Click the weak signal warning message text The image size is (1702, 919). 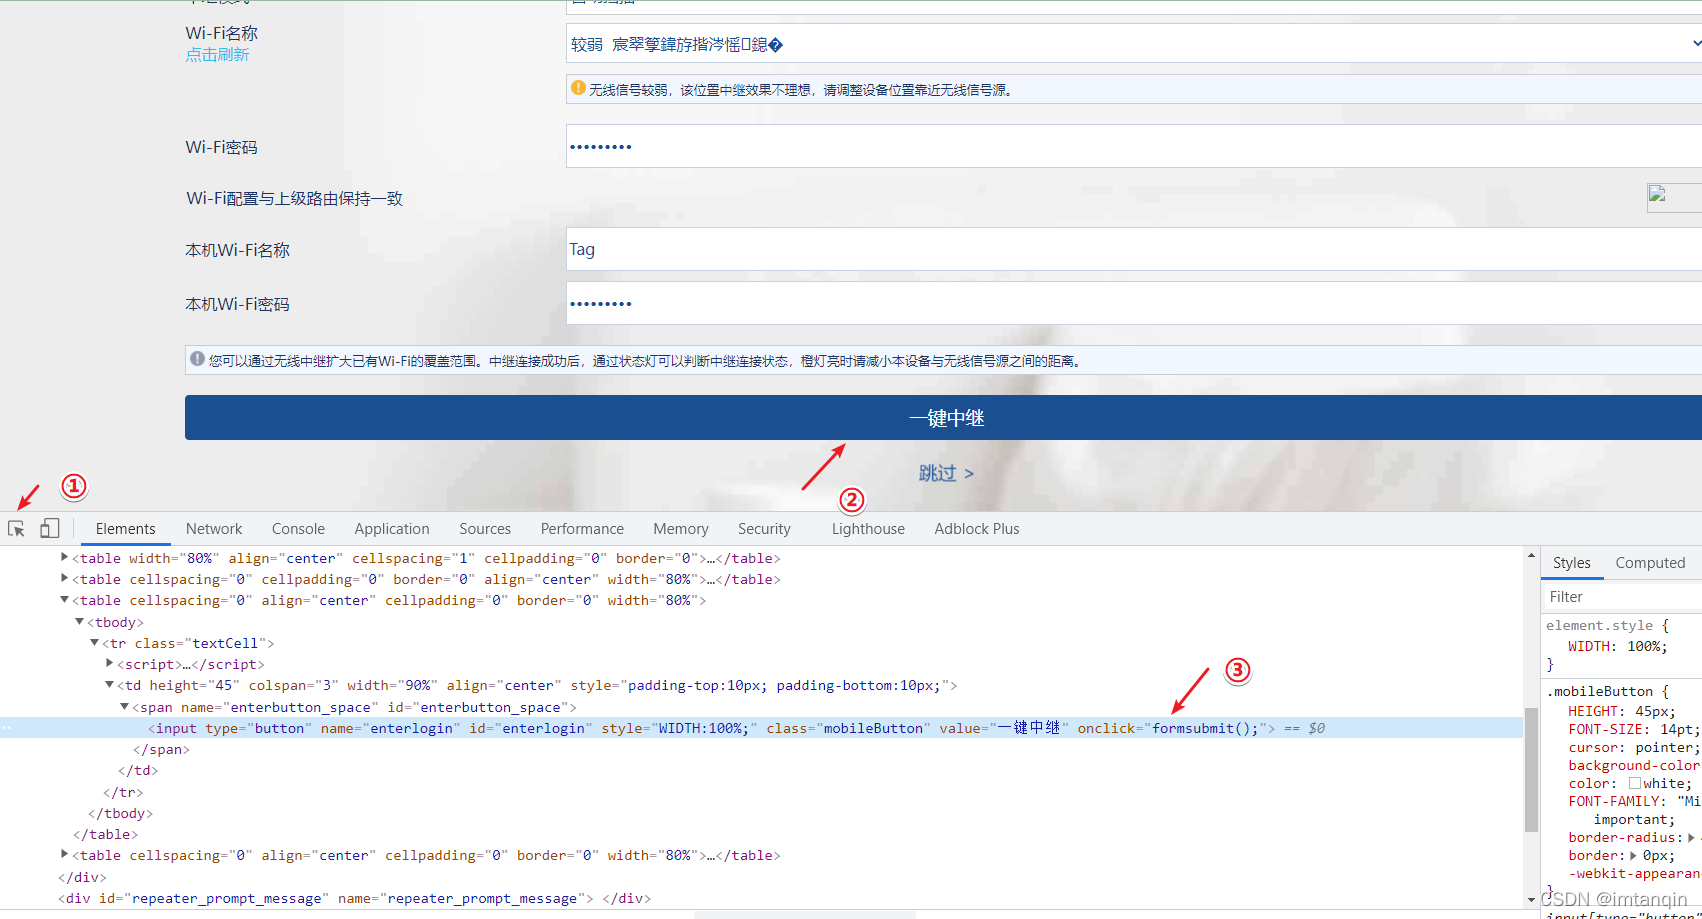tap(802, 90)
